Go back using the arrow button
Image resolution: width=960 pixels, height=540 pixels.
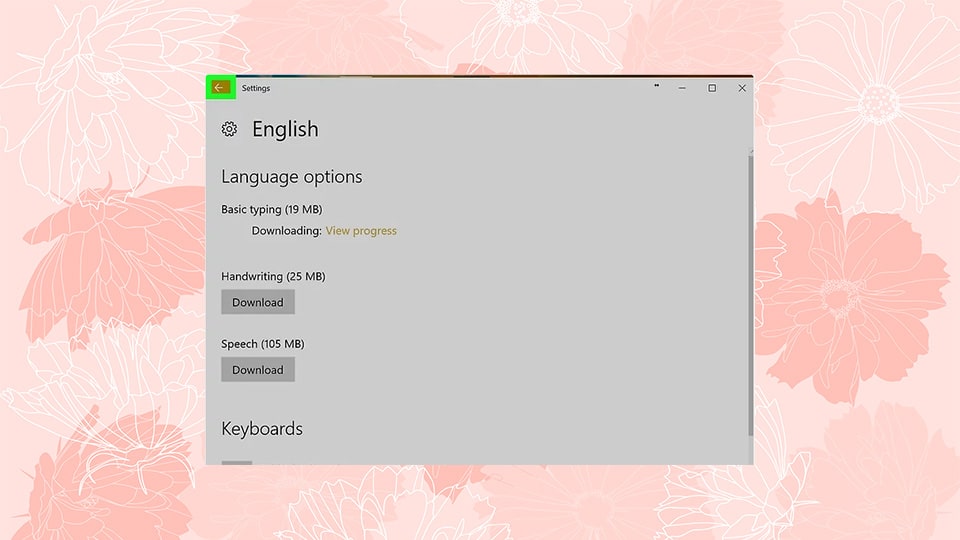point(219,88)
